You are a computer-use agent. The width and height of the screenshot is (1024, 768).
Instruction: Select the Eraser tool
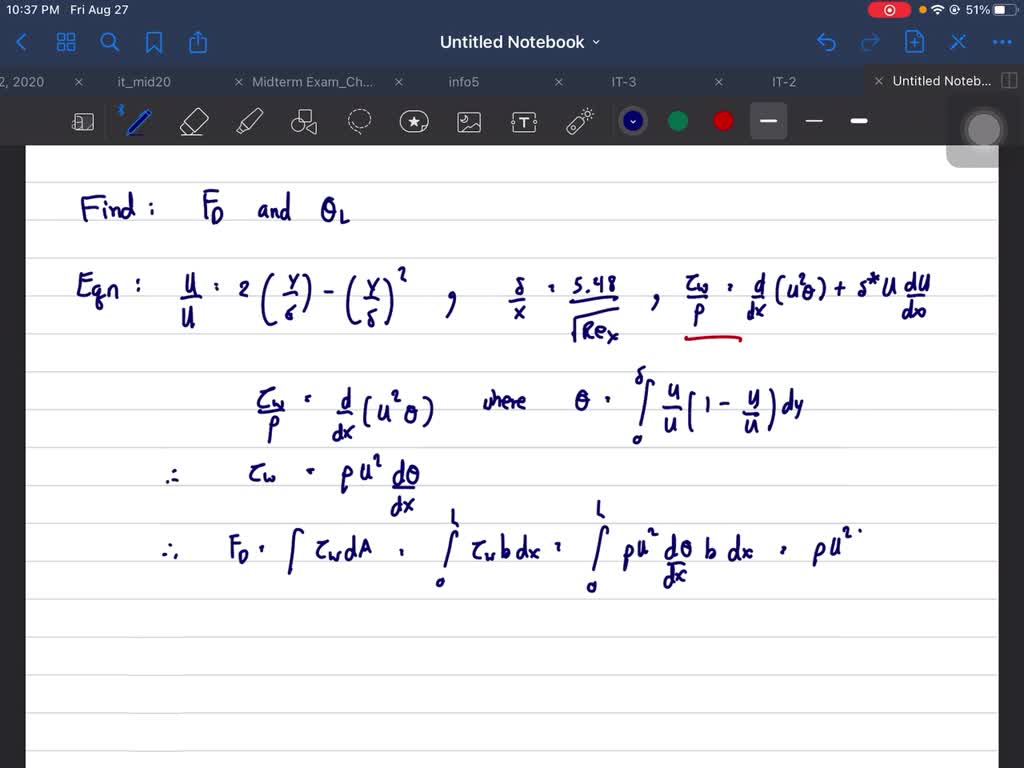[x=193, y=121]
